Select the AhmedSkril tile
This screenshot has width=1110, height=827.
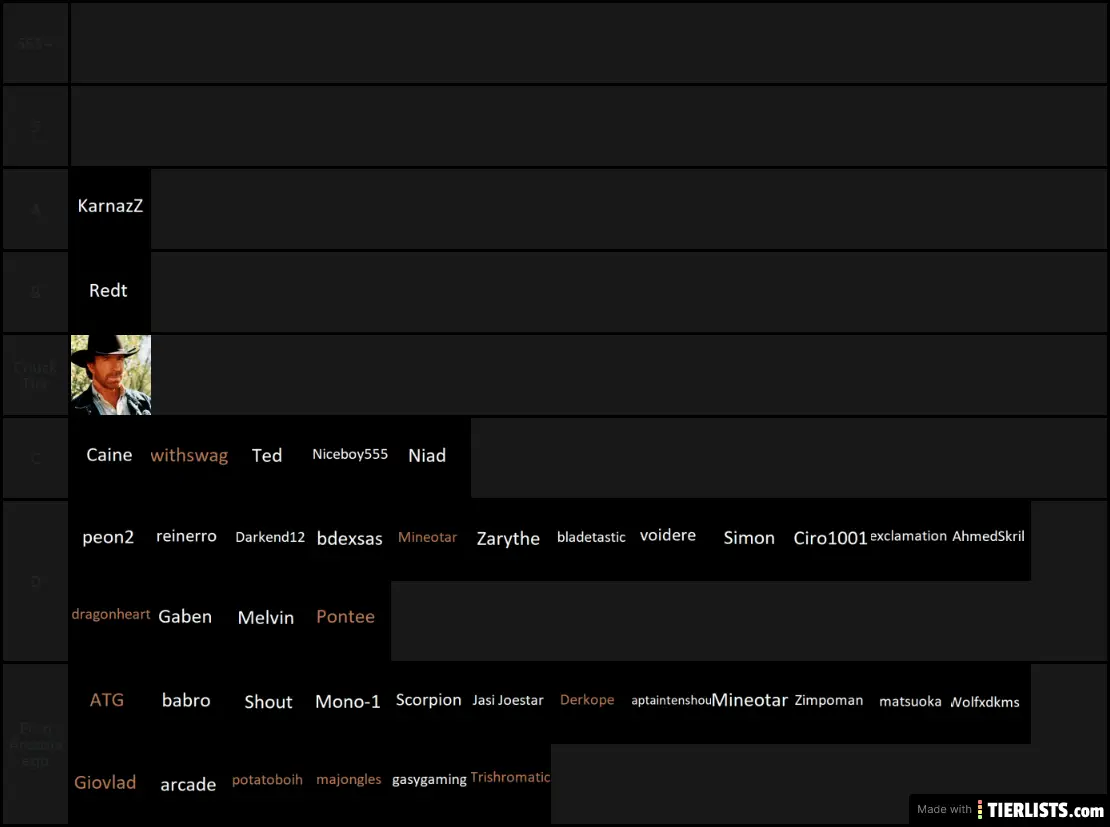coord(988,537)
